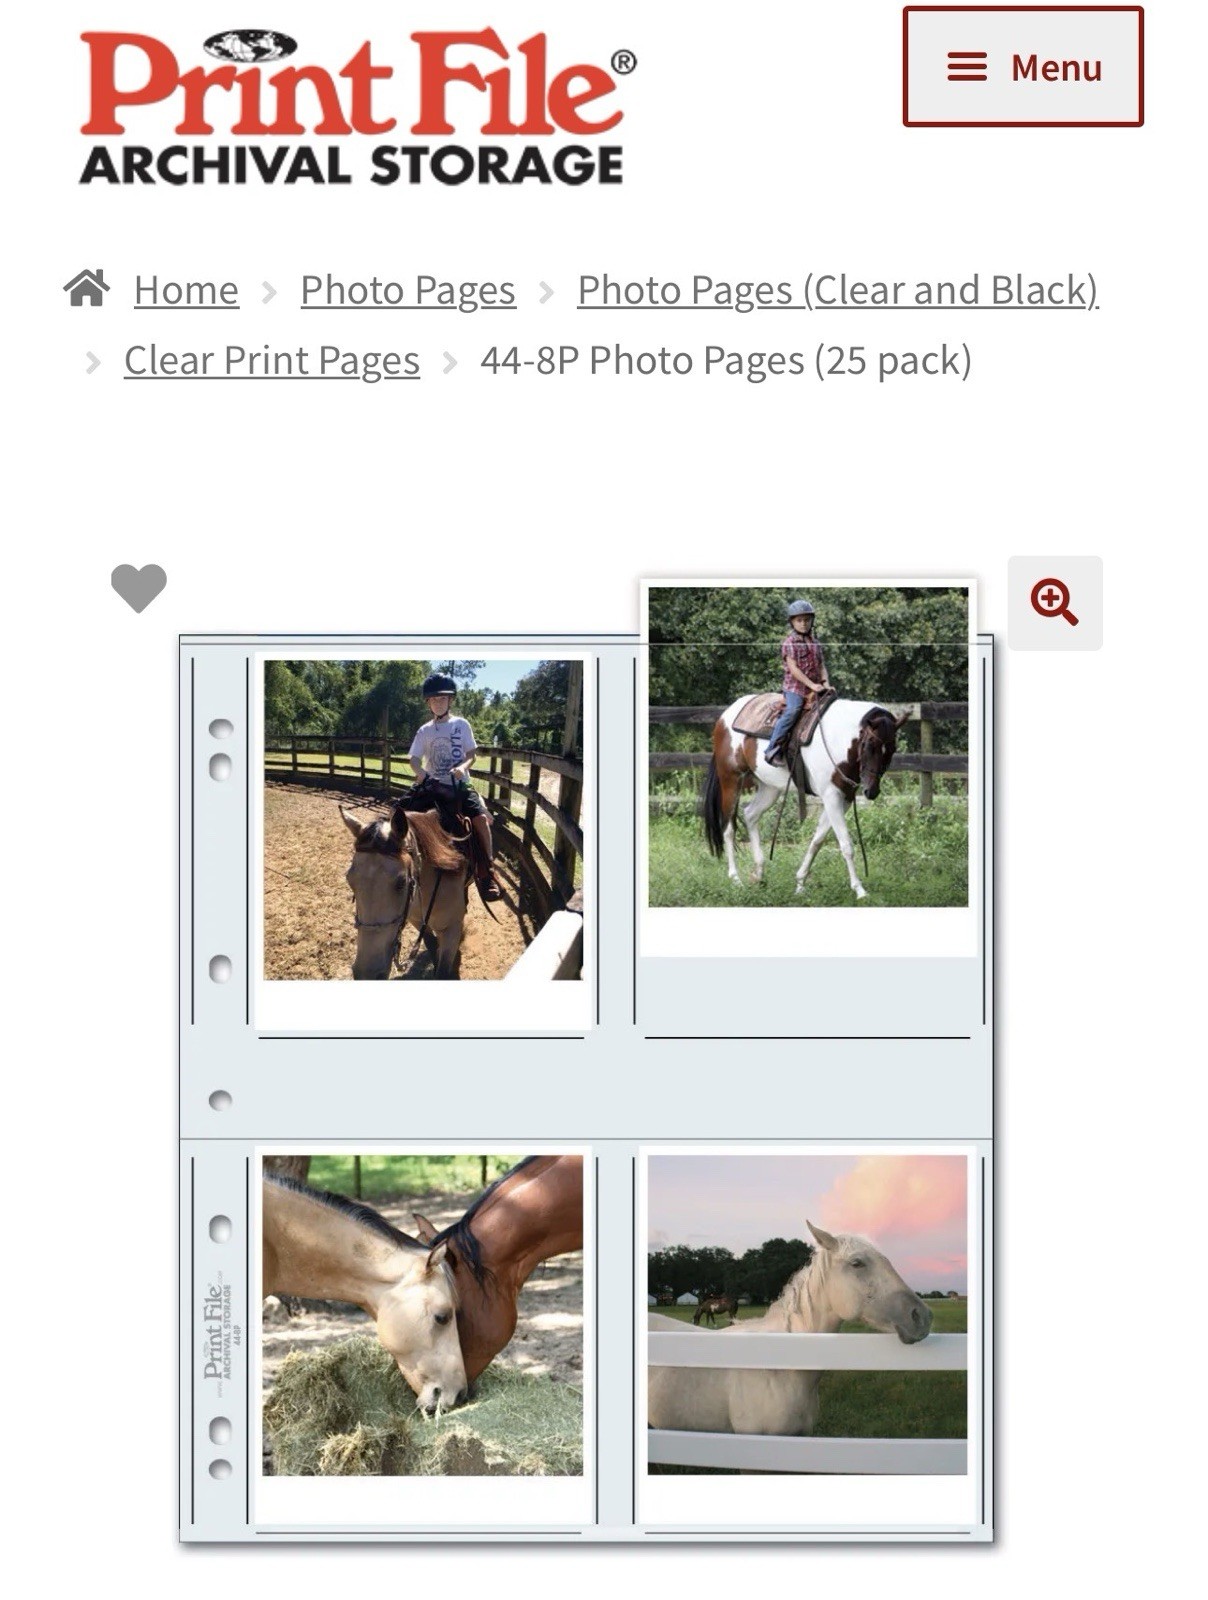This screenshot has height=1600, width=1208.
Task: Go to Home breadcrumb link
Action: click(x=186, y=290)
